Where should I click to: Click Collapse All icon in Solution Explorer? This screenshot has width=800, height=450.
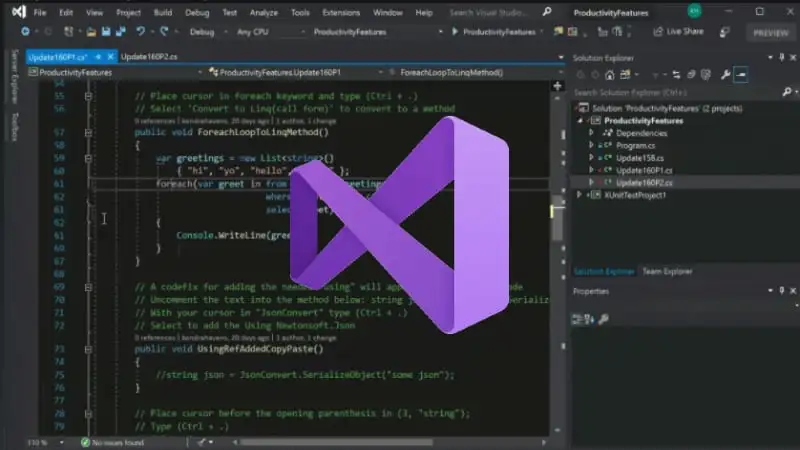(691, 75)
